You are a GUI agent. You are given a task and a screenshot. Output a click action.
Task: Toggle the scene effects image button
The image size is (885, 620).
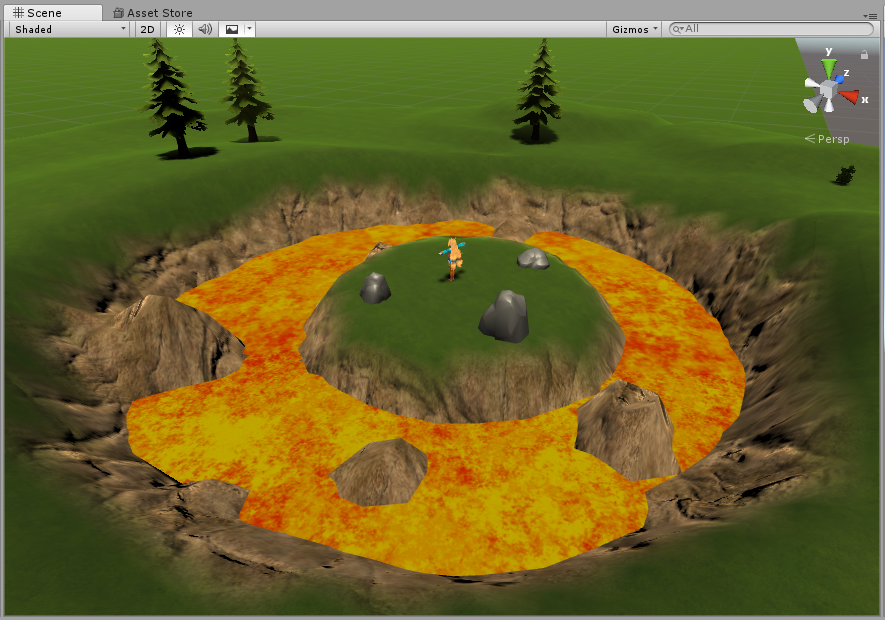coord(232,29)
